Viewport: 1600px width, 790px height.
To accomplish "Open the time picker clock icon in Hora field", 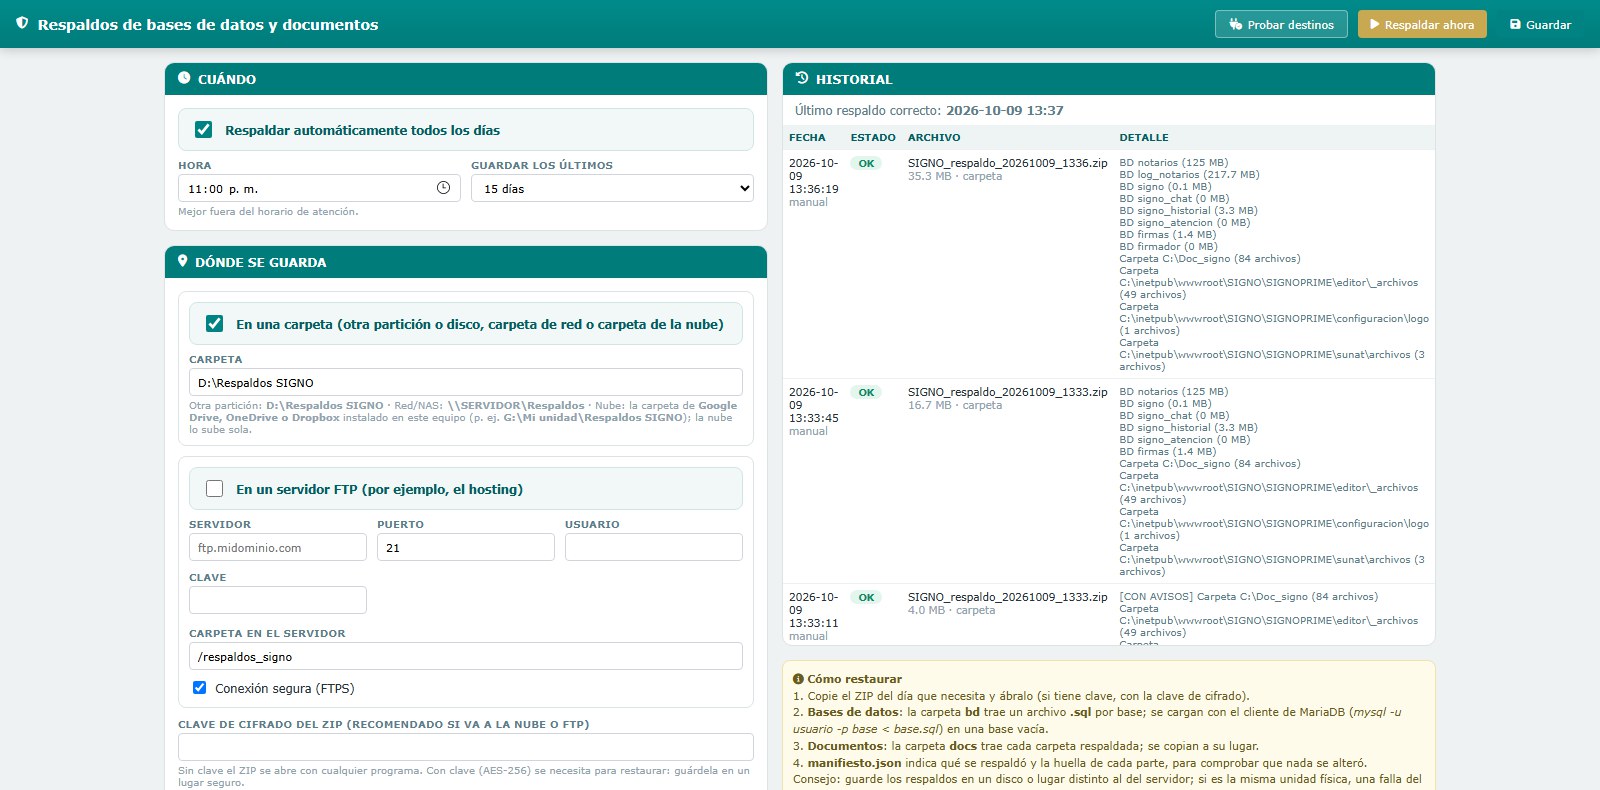I will (444, 188).
